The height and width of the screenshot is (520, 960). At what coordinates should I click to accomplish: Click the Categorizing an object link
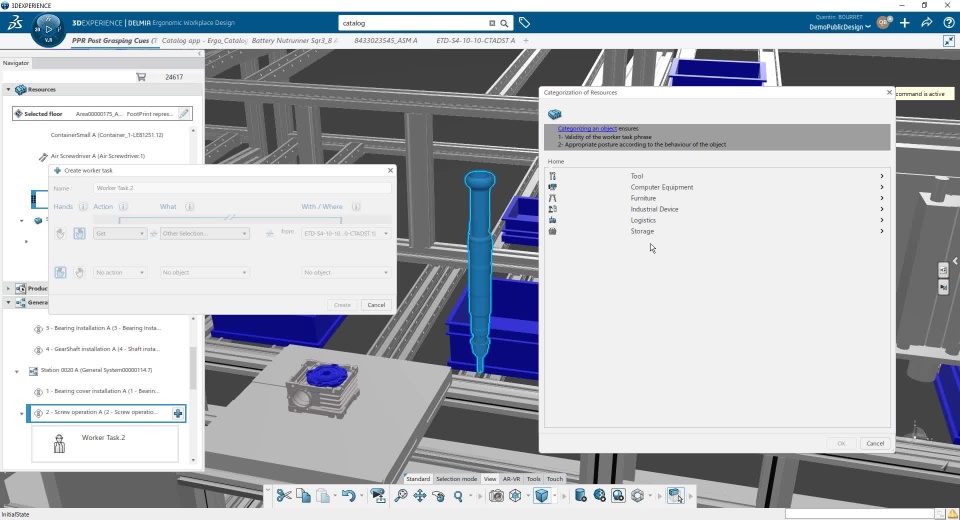pyautogui.click(x=587, y=128)
